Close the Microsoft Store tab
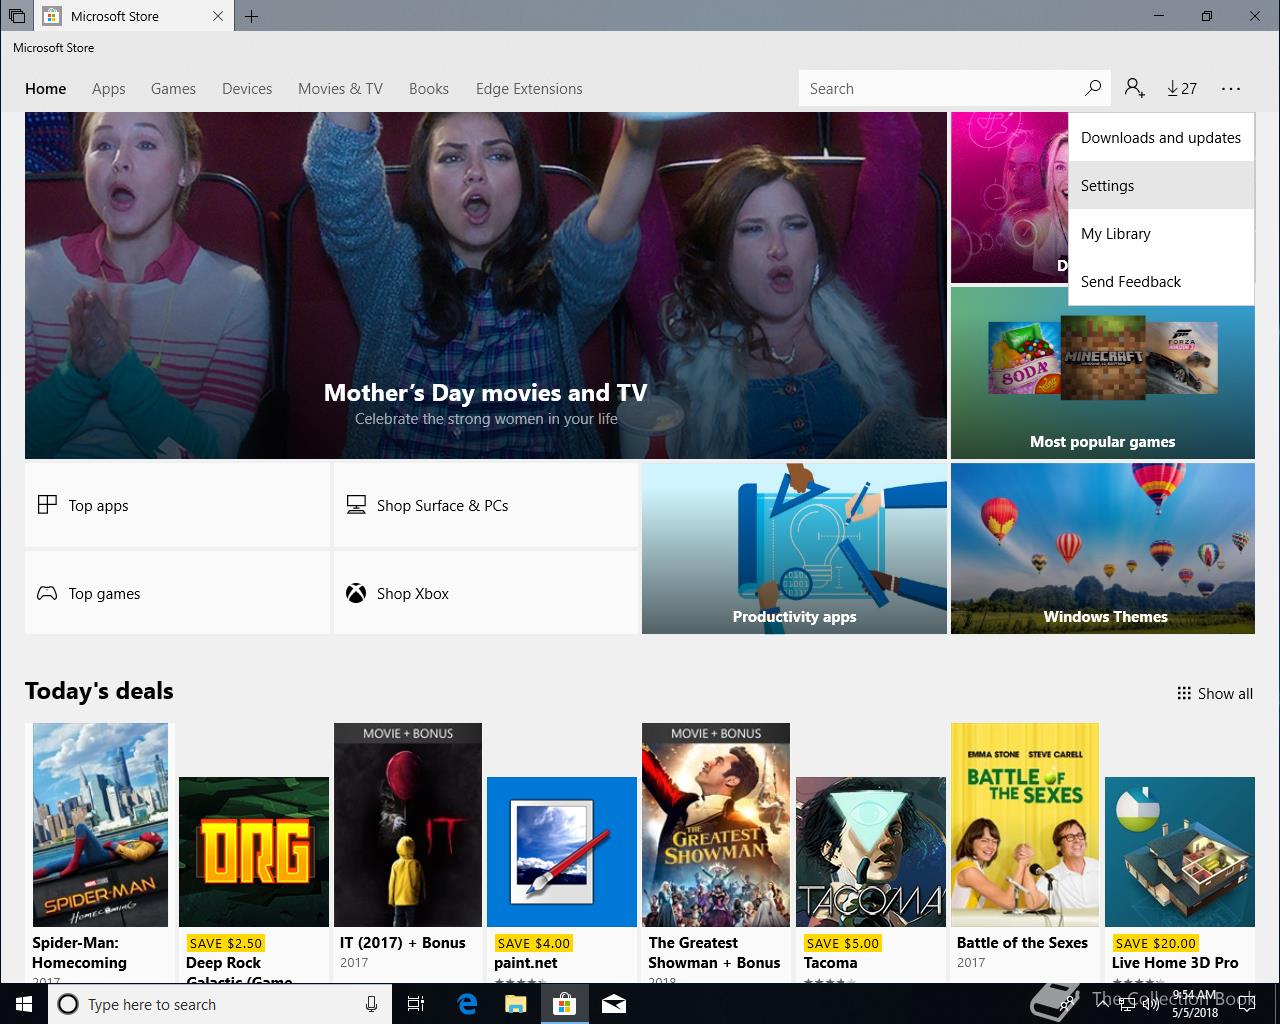Image resolution: width=1280 pixels, height=1024 pixels. 219,16
